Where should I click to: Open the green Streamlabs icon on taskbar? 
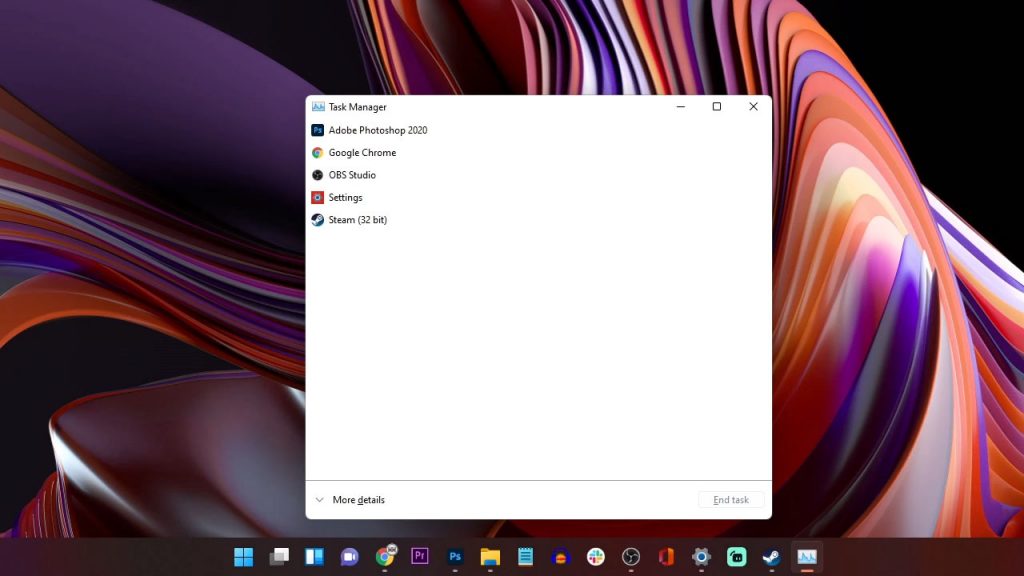pos(737,556)
